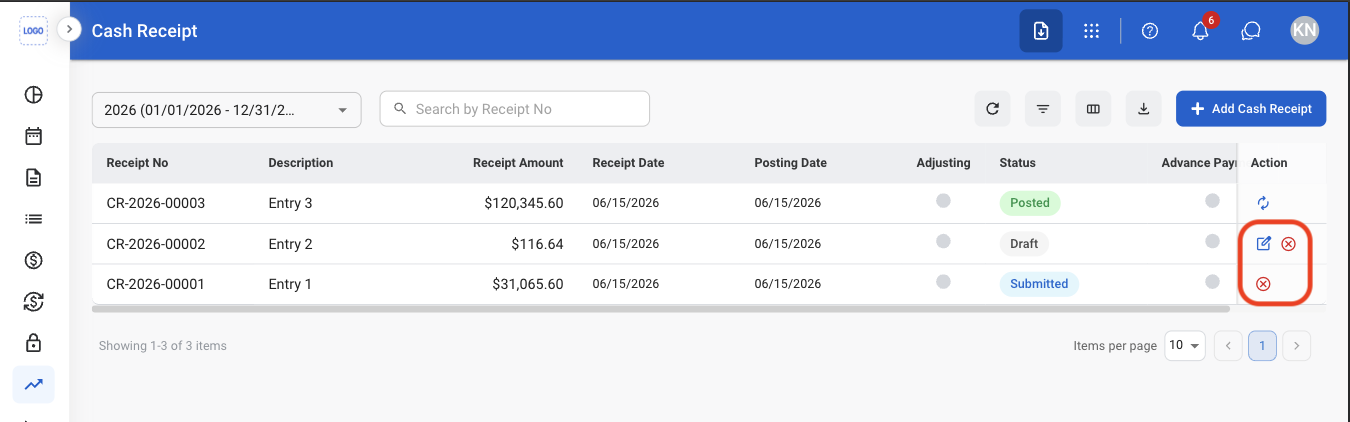Cancel receipt CR-2026-00001 with red X
The height and width of the screenshot is (422, 1350).
pos(1263,284)
